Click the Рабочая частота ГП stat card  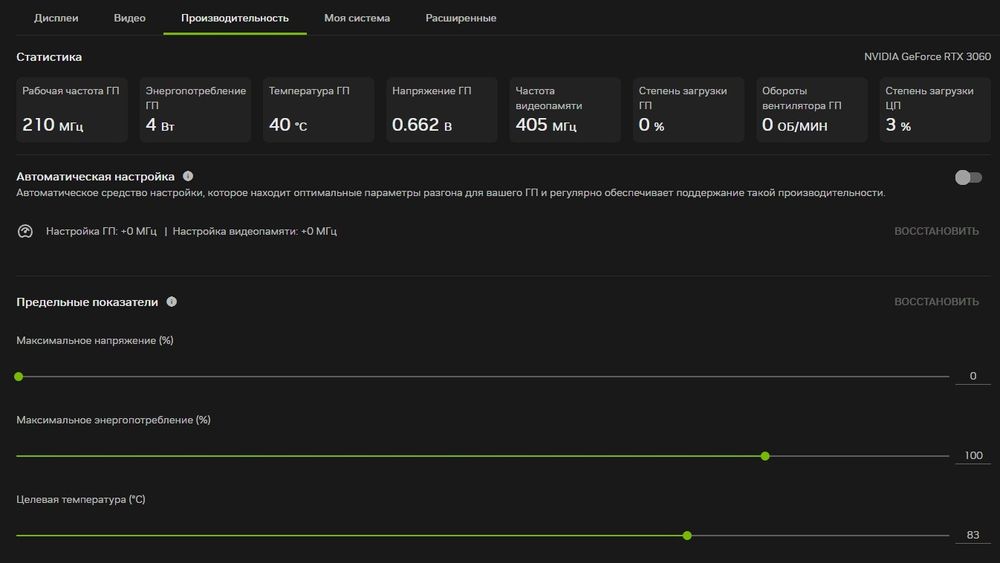point(72,110)
